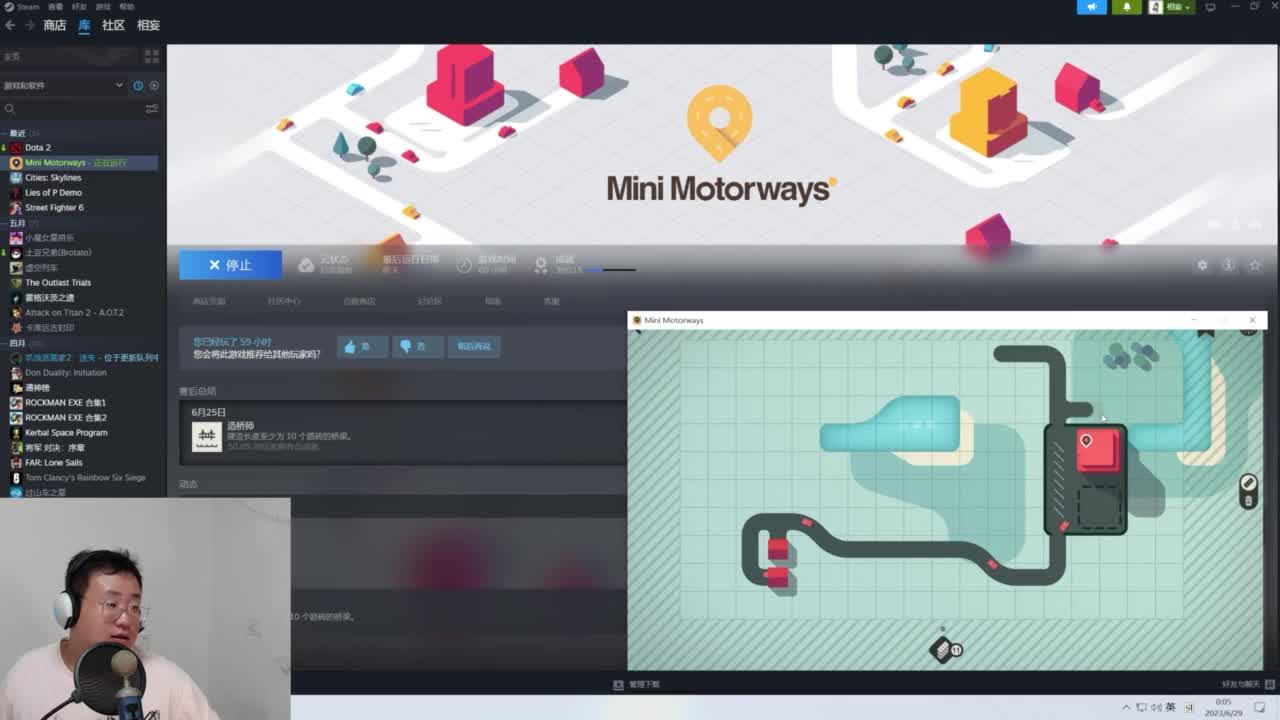Click the in-game trash delete tool

point(1248,500)
